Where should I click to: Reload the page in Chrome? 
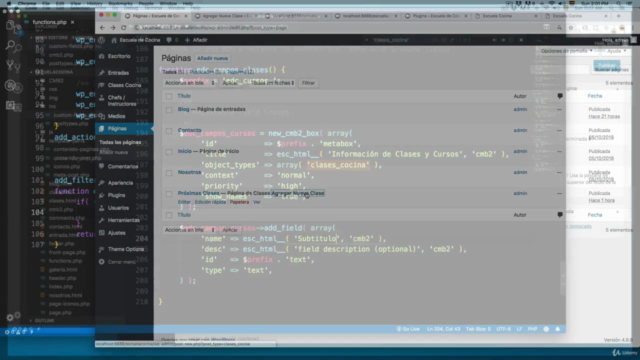(124, 27)
